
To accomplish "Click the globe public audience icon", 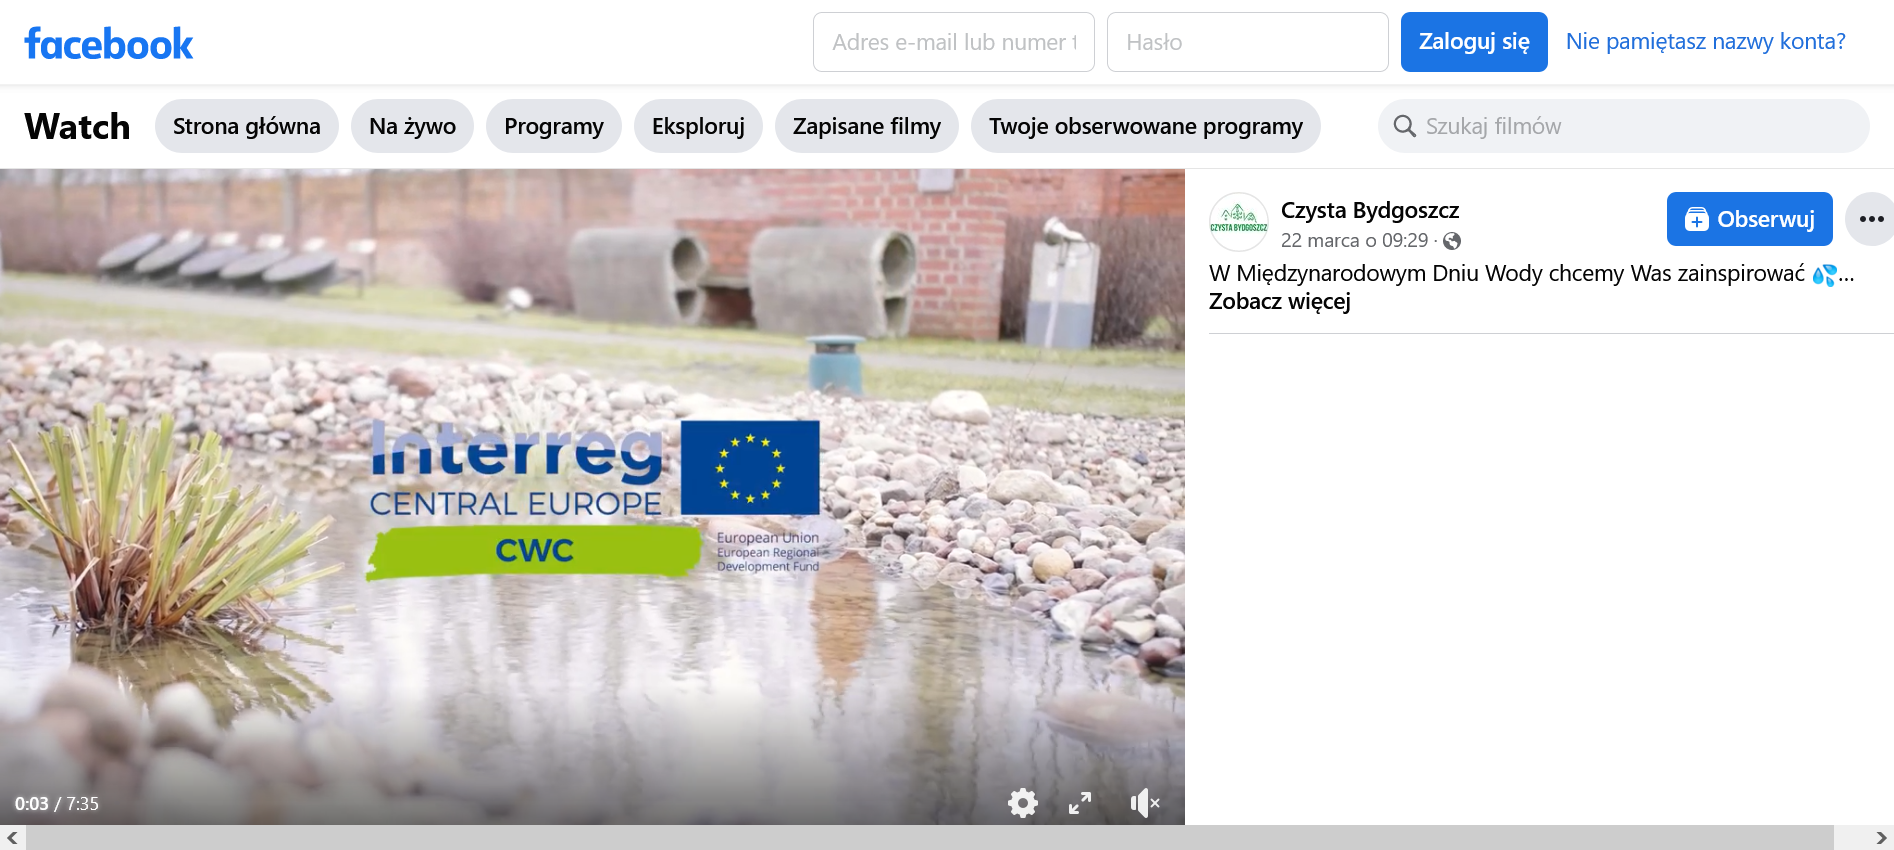I will click(x=1452, y=241).
